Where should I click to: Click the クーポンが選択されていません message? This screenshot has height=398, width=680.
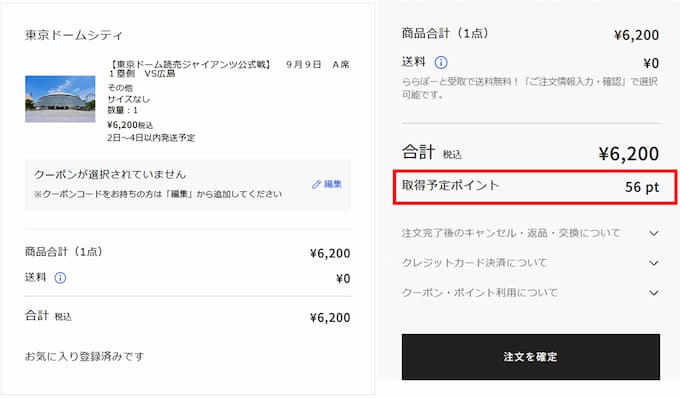pyautogui.click(x=110, y=174)
